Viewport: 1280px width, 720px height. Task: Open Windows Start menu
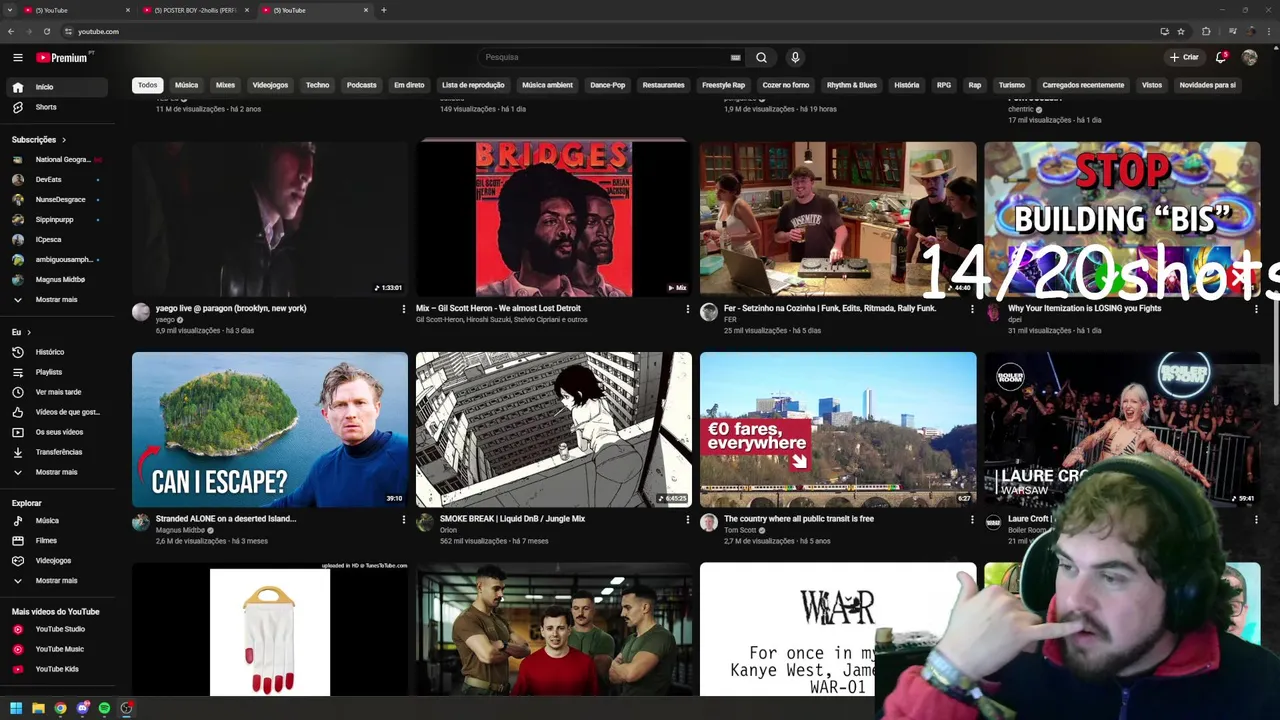coord(16,708)
